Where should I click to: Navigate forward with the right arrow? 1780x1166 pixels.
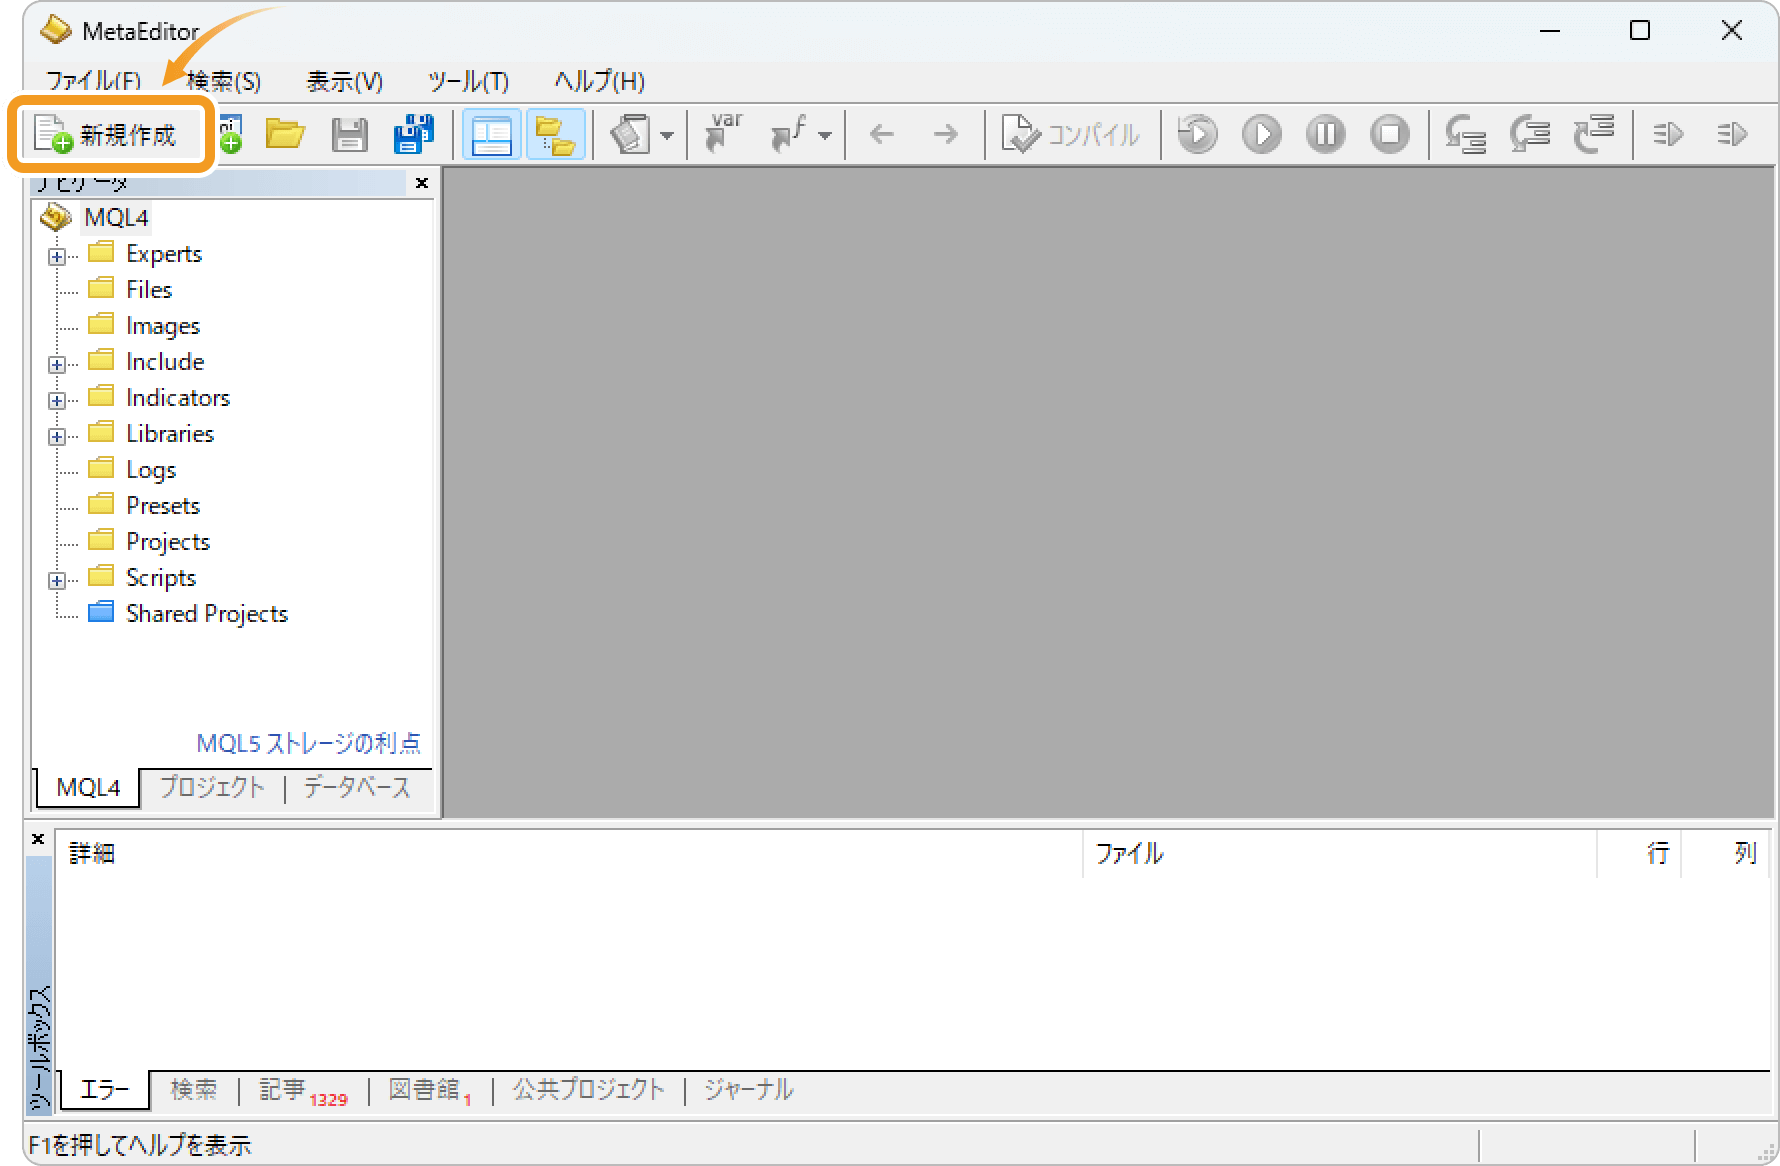click(x=945, y=134)
